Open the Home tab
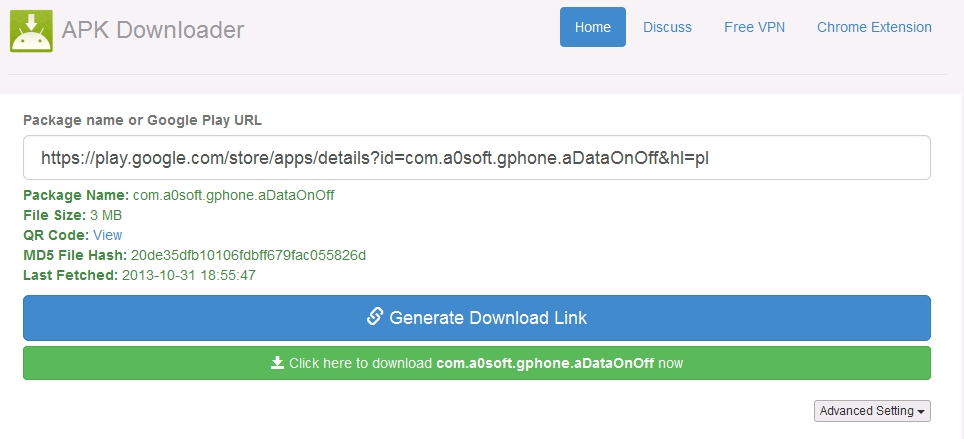The height and width of the screenshot is (439, 964). [x=592, y=27]
